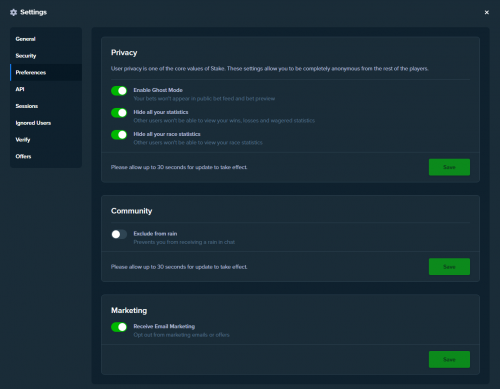
Task: Click the 'User privacy is one of' description
Action: pyautogui.click(x=270, y=69)
